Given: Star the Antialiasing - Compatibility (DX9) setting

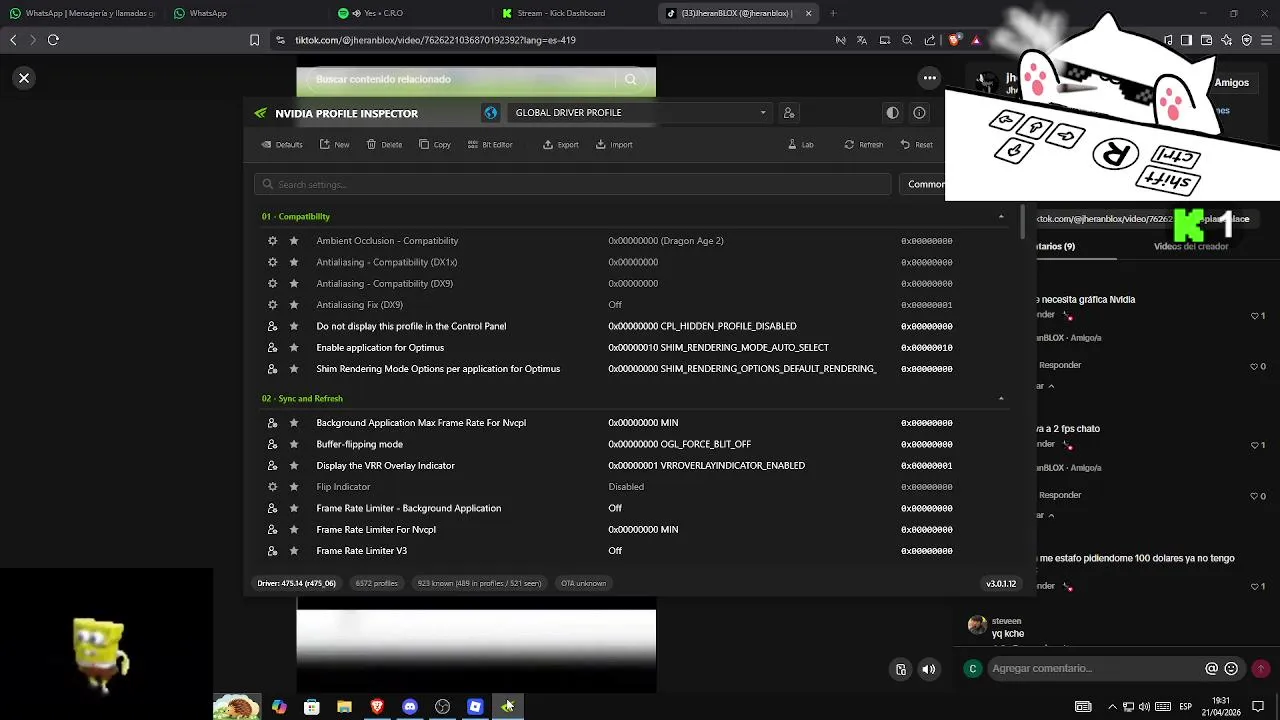Looking at the screenshot, I should click(294, 283).
